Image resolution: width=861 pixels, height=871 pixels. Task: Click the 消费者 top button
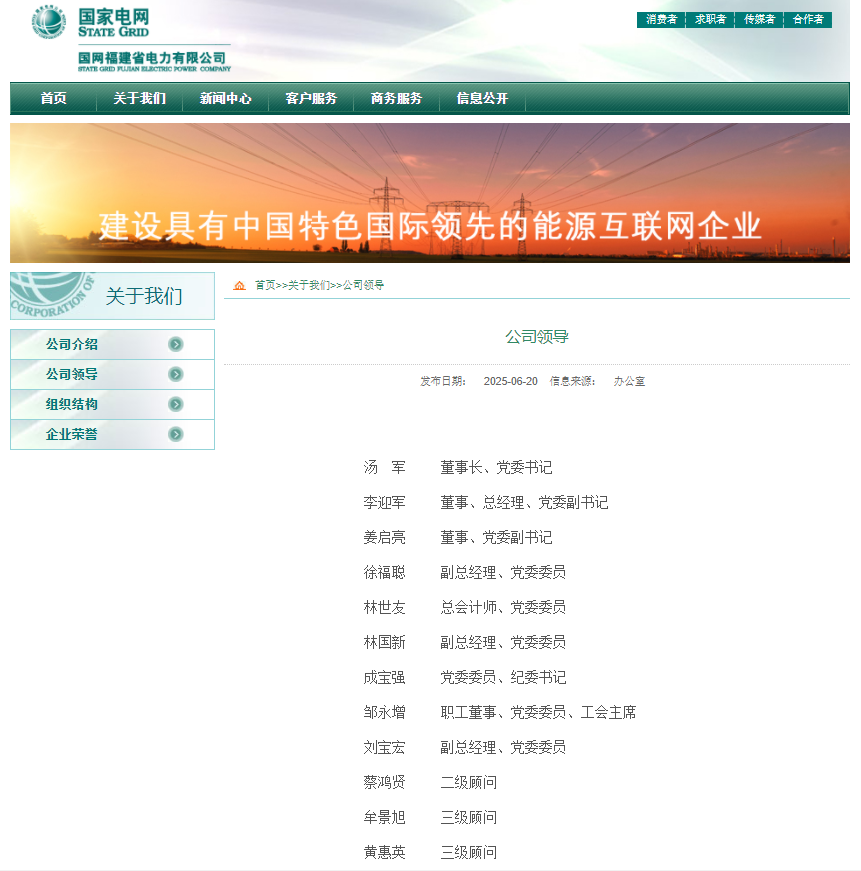coord(661,20)
